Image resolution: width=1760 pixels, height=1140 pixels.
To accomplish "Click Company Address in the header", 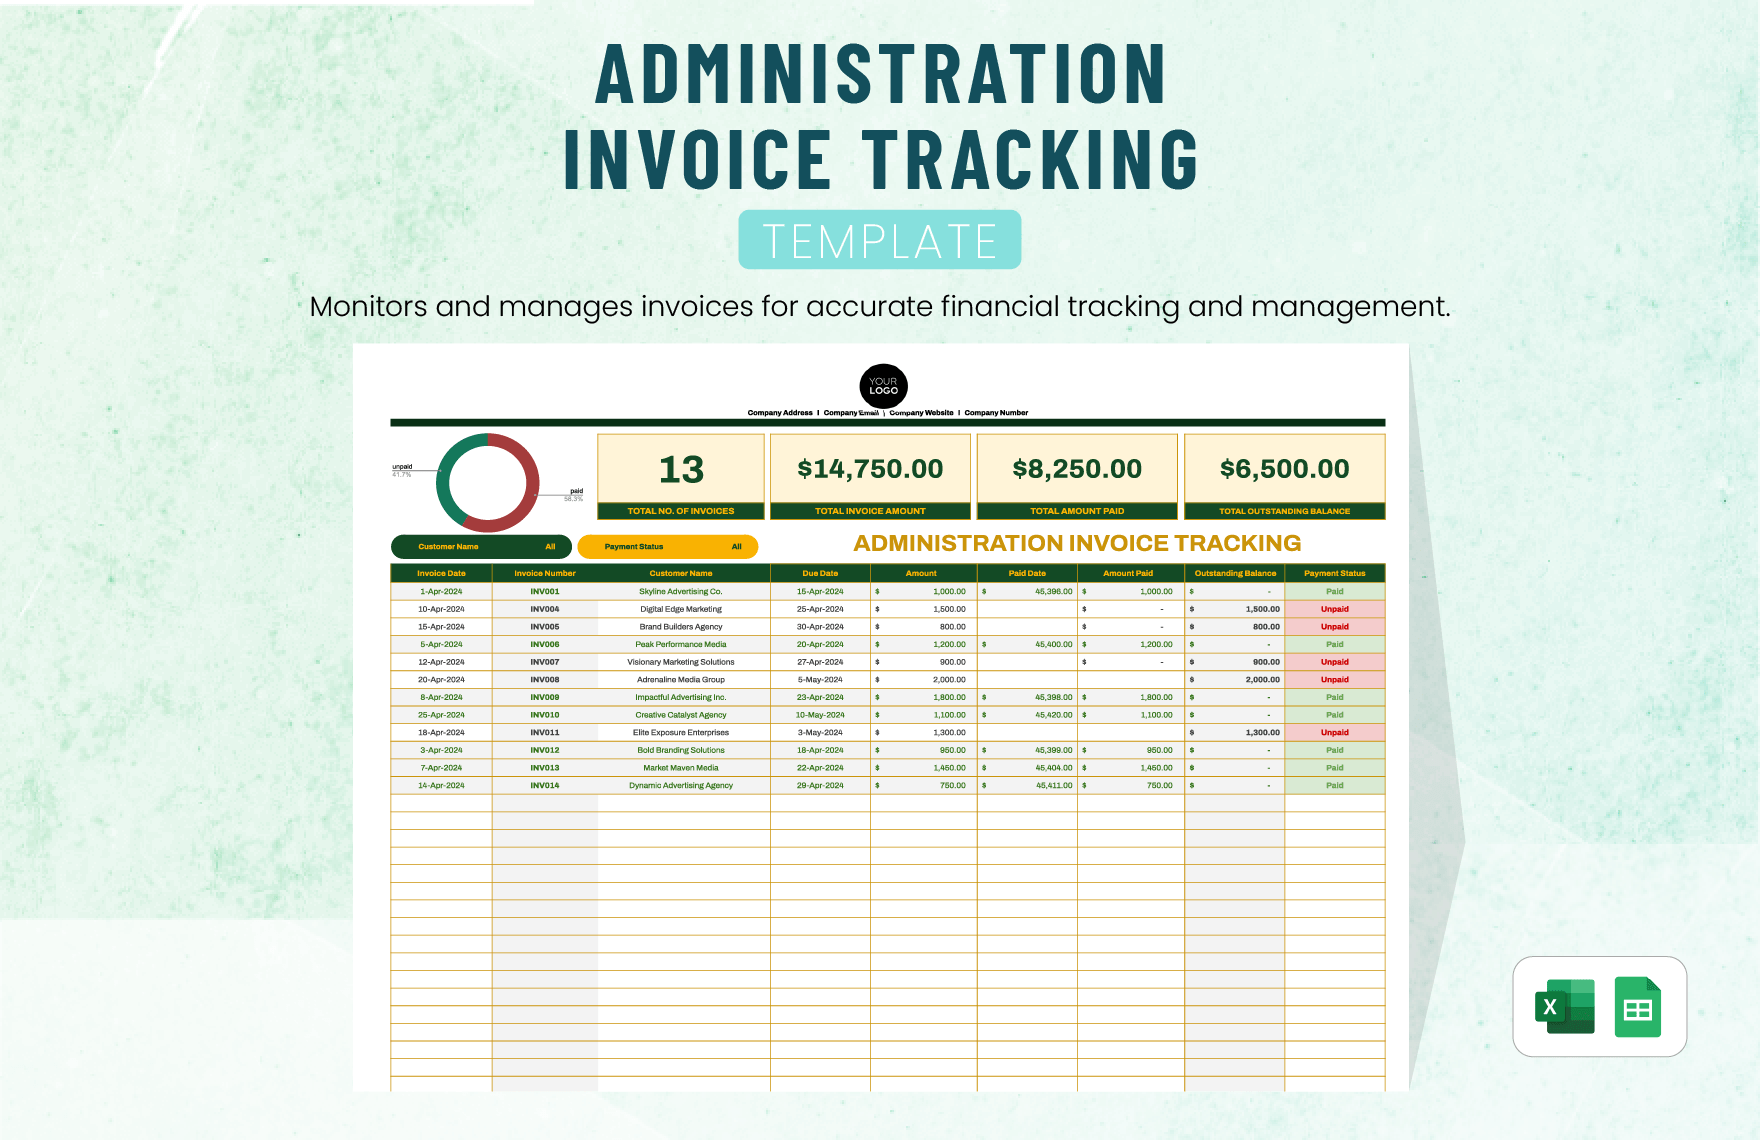I will tap(780, 412).
